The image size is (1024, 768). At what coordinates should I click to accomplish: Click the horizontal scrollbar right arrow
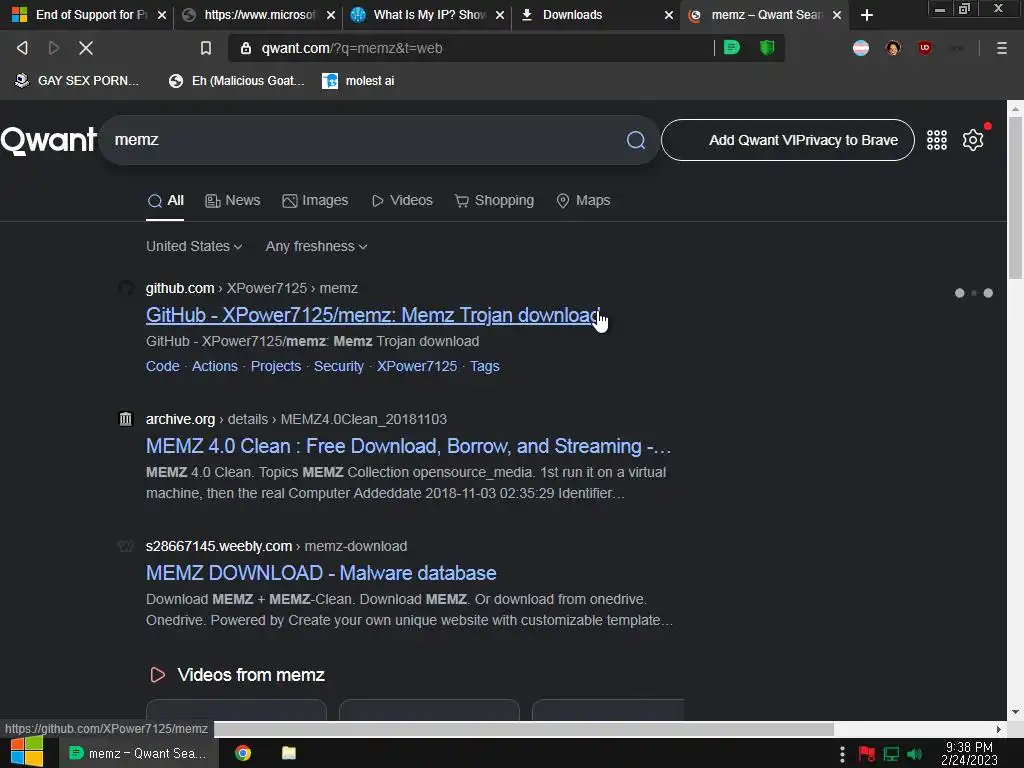(999, 729)
